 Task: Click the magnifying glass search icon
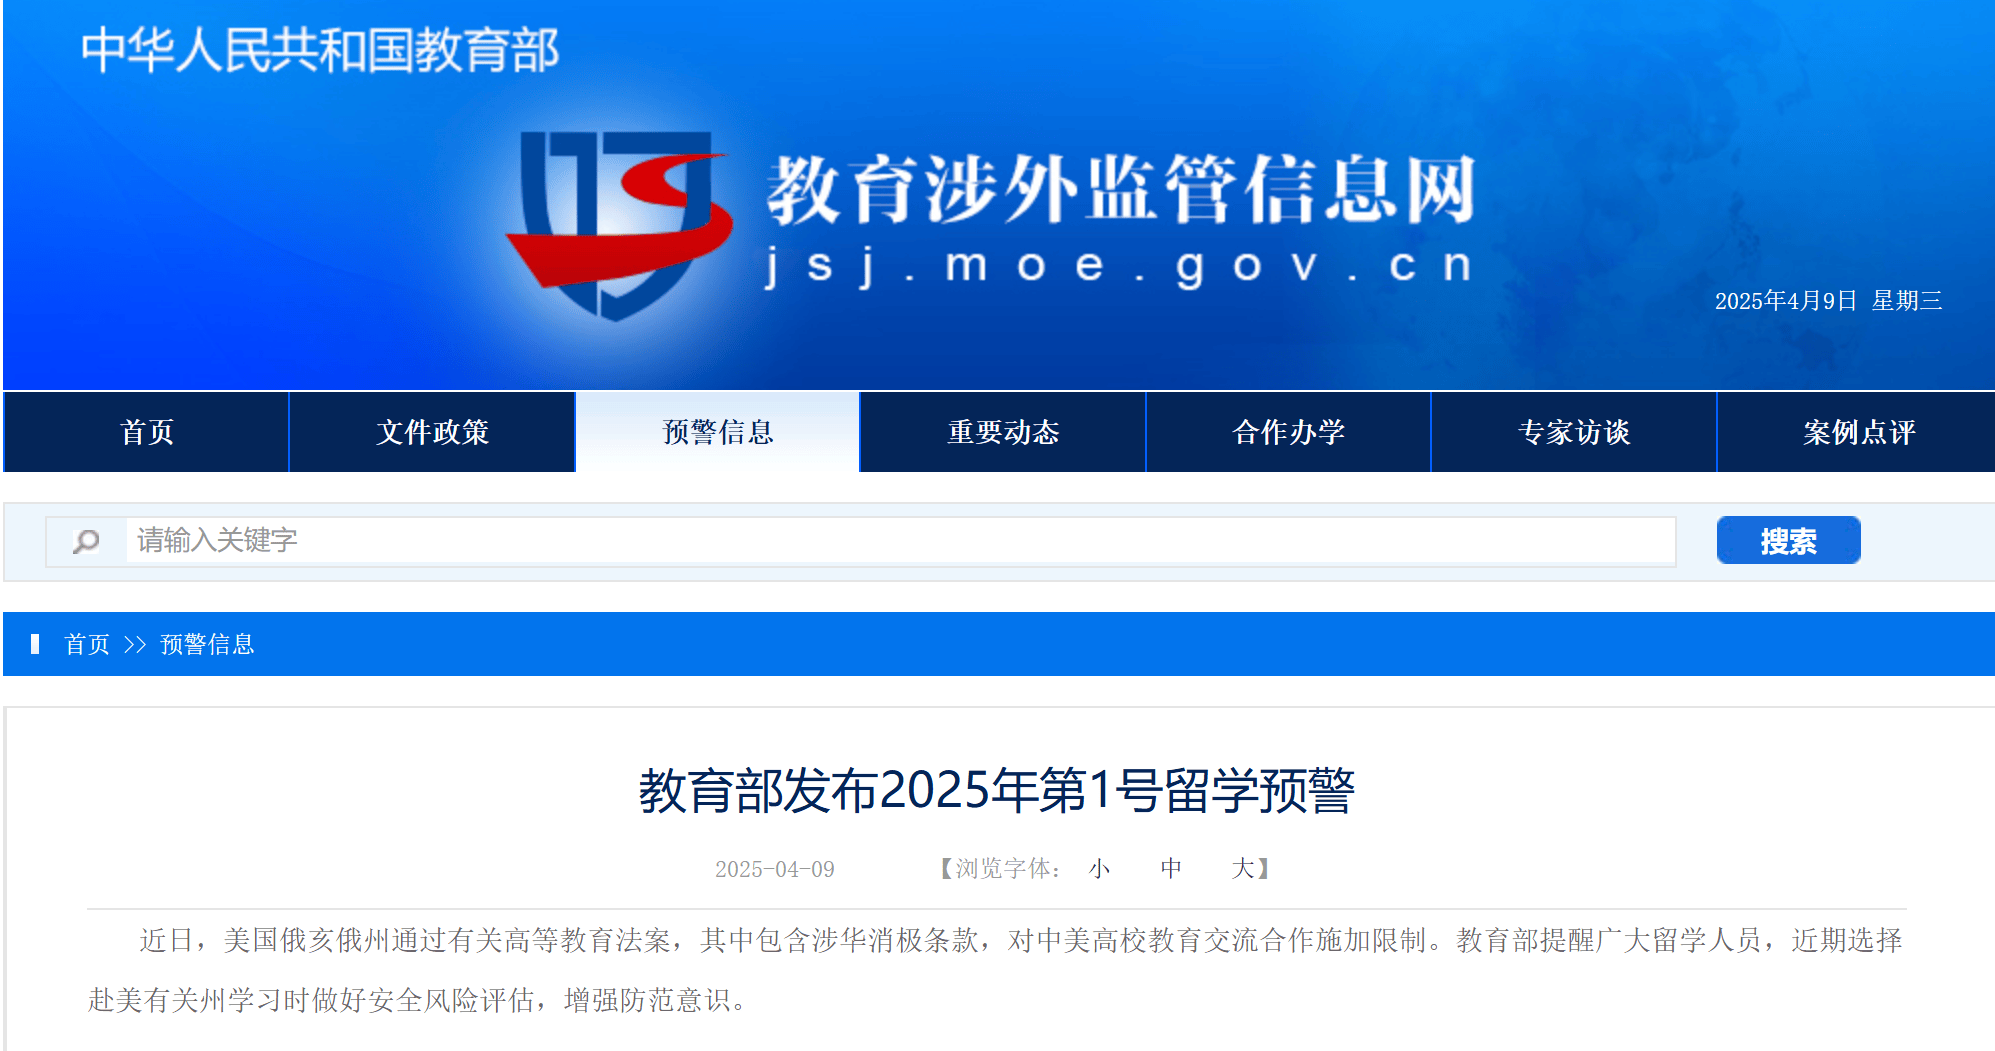click(86, 541)
